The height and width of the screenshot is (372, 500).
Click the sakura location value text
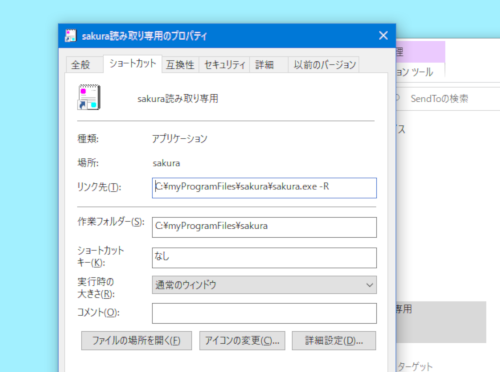(x=166, y=163)
